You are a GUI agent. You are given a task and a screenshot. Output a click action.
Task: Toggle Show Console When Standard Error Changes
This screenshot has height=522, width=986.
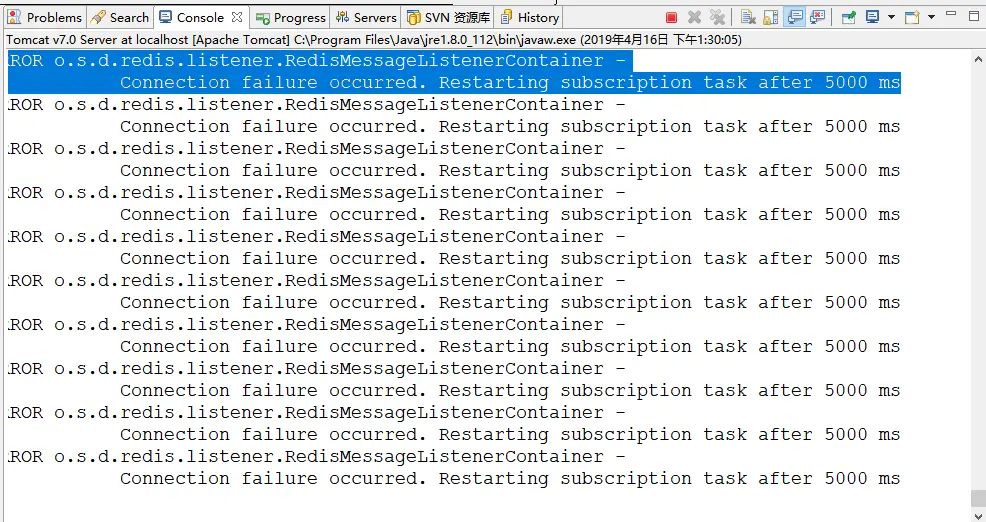click(x=817, y=18)
